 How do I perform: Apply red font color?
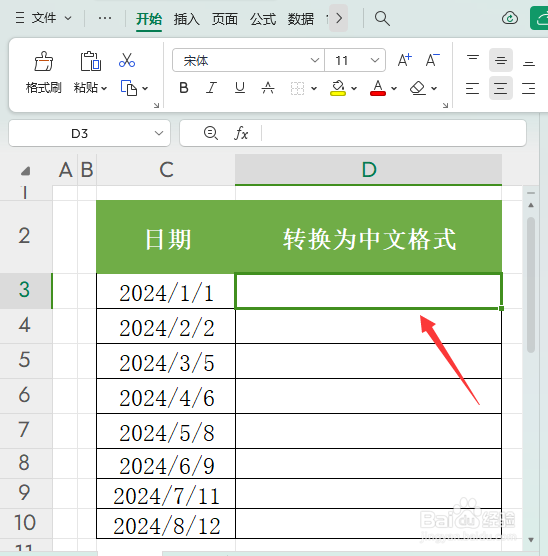[378, 88]
